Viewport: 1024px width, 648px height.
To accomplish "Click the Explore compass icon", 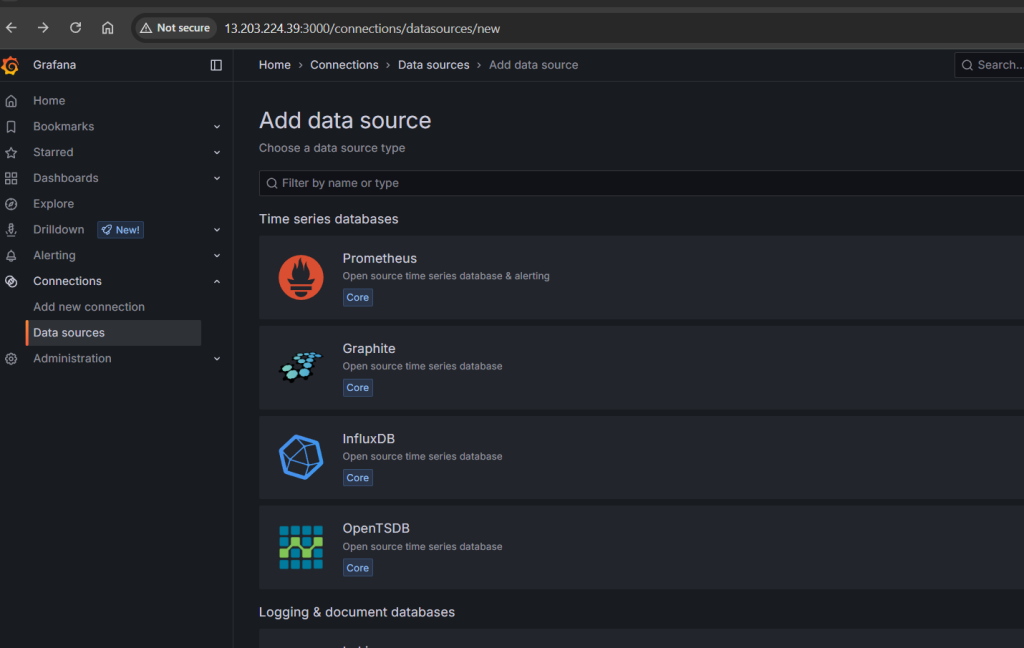I will pyautogui.click(x=11, y=204).
